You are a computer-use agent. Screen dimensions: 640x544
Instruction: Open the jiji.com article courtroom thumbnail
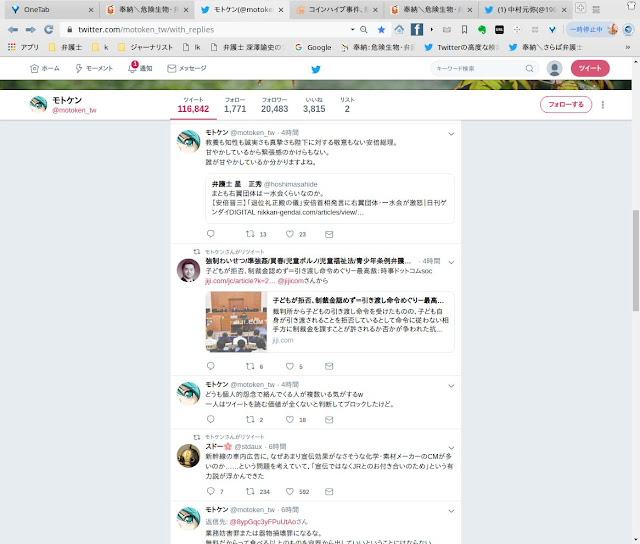pyautogui.click(x=237, y=322)
